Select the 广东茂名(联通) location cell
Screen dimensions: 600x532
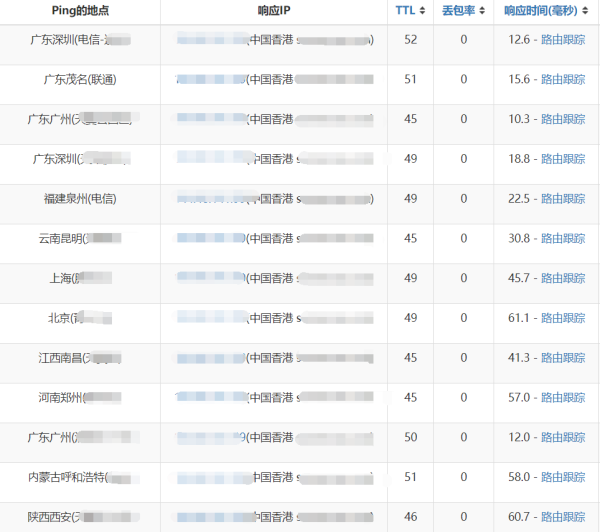coord(80,85)
